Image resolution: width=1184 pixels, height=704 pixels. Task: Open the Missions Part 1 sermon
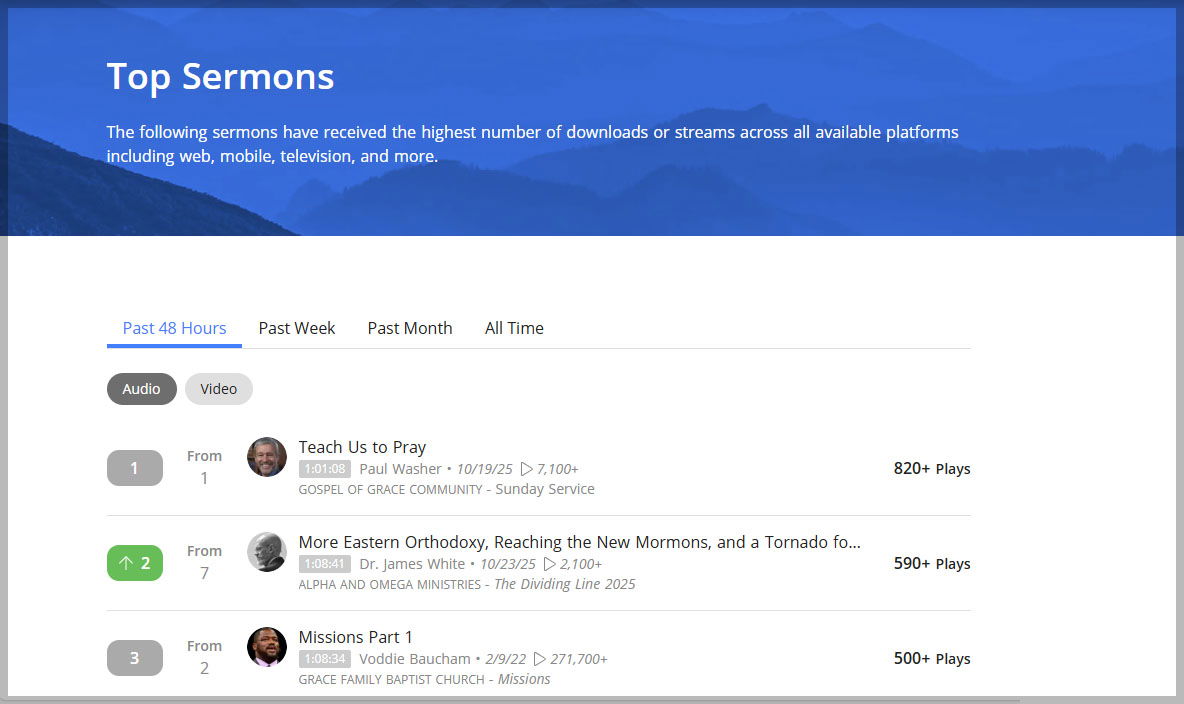[355, 637]
